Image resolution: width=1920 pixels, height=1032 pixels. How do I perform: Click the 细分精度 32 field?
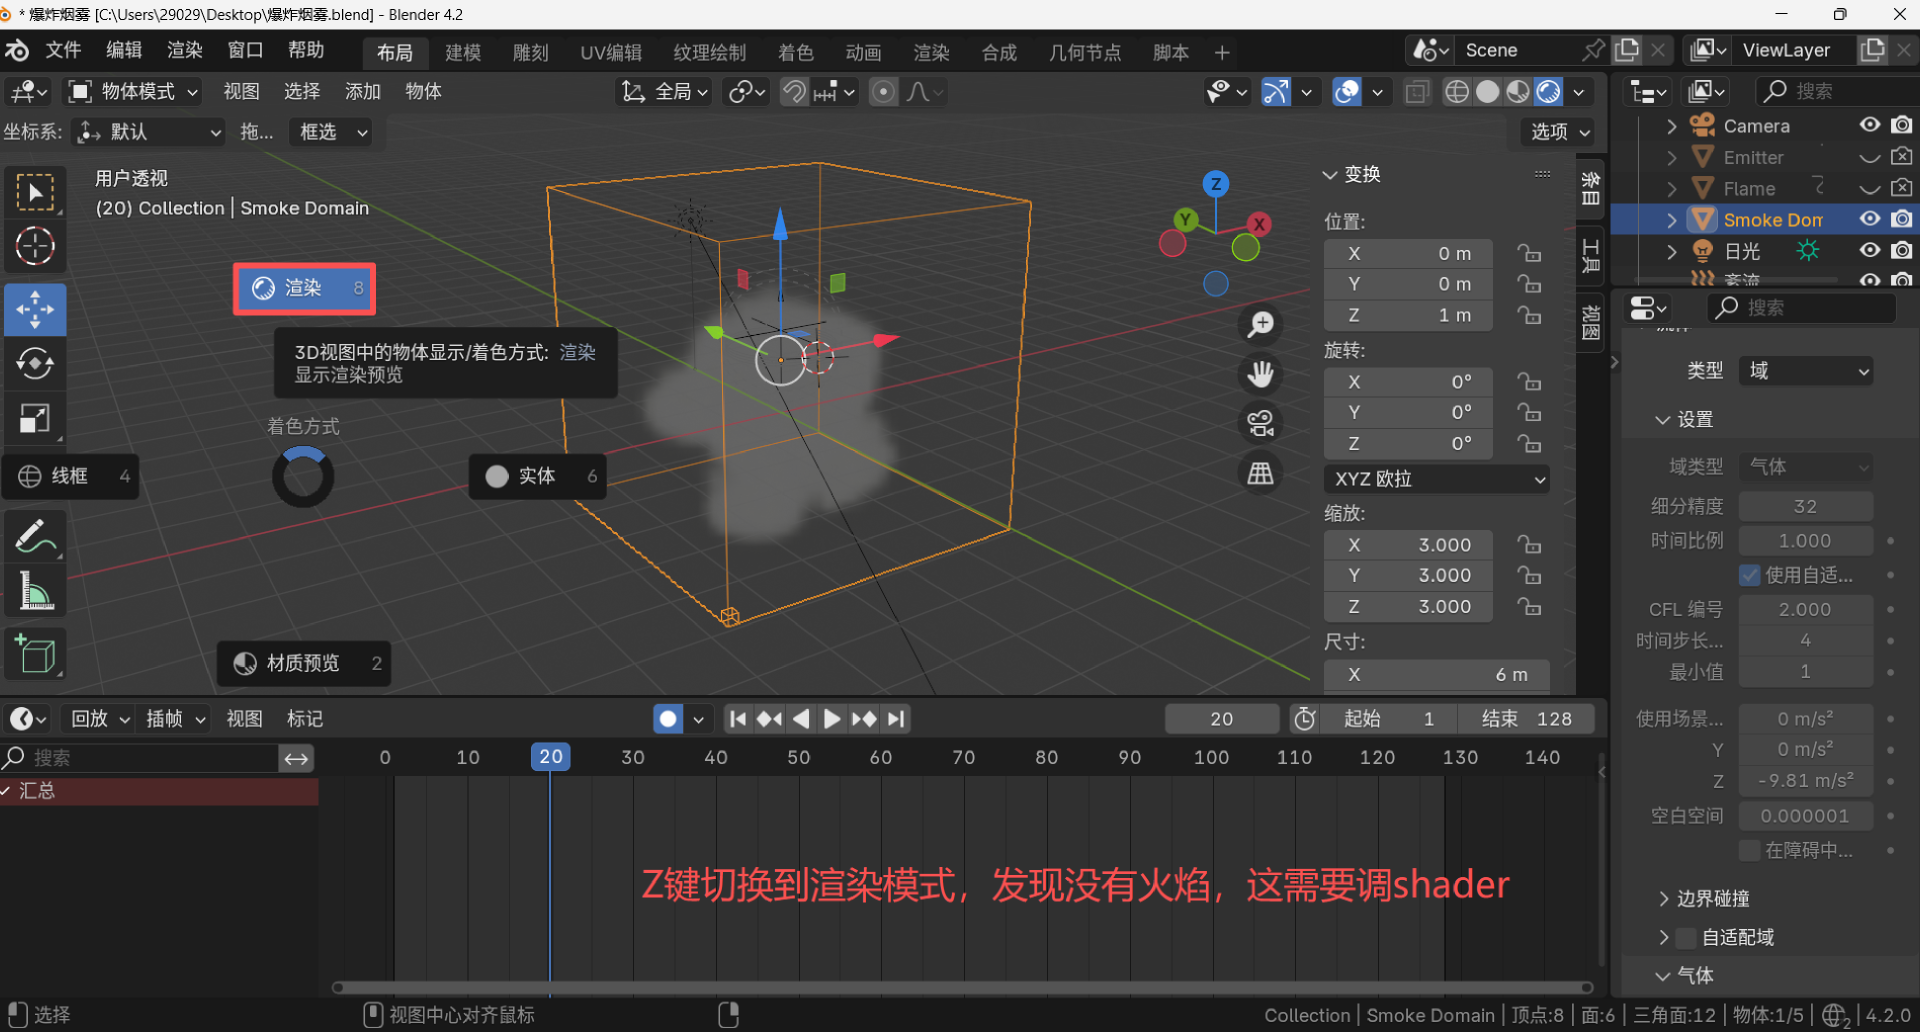(x=1805, y=506)
